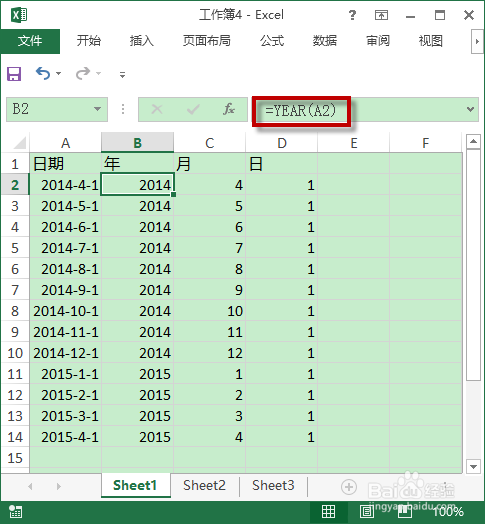Open Customize Quick Access Toolbar menu
The image size is (485, 524).
click(122, 75)
